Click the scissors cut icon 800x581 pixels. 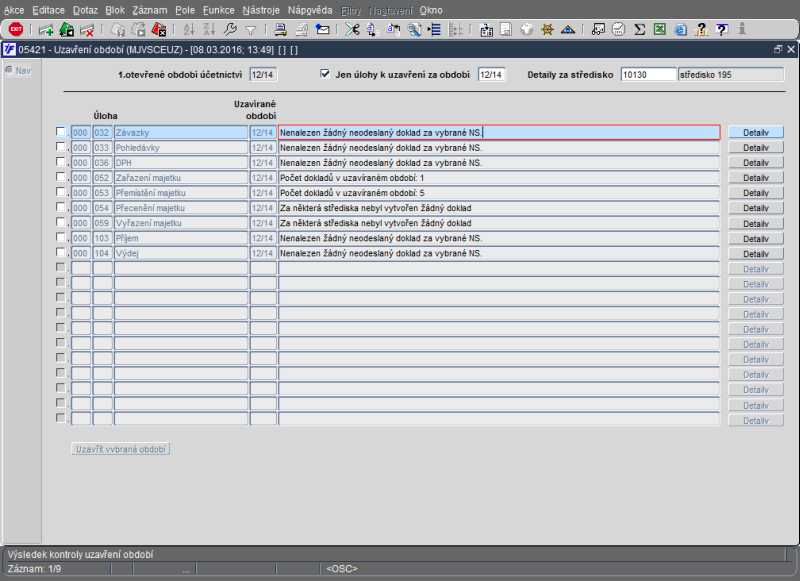[x=352, y=30]
